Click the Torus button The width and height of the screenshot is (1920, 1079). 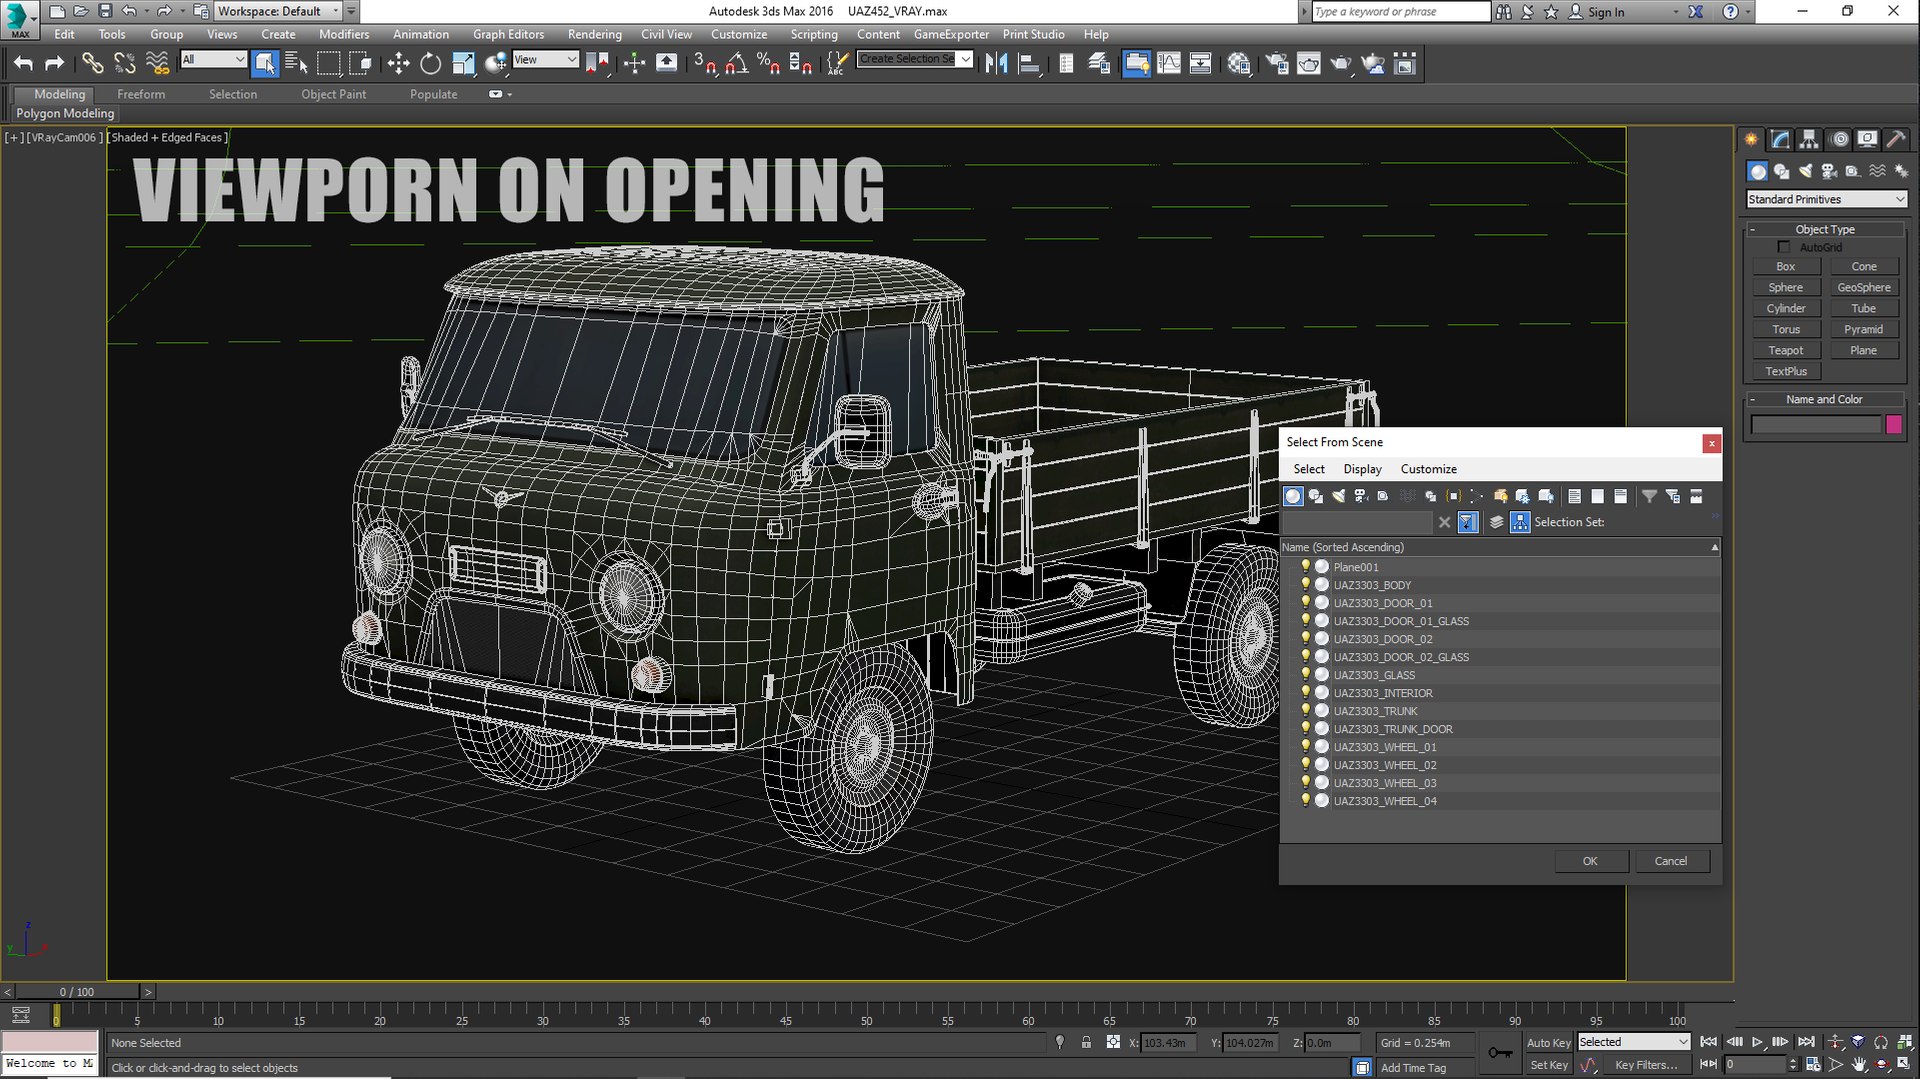[x=1785, y=330]
